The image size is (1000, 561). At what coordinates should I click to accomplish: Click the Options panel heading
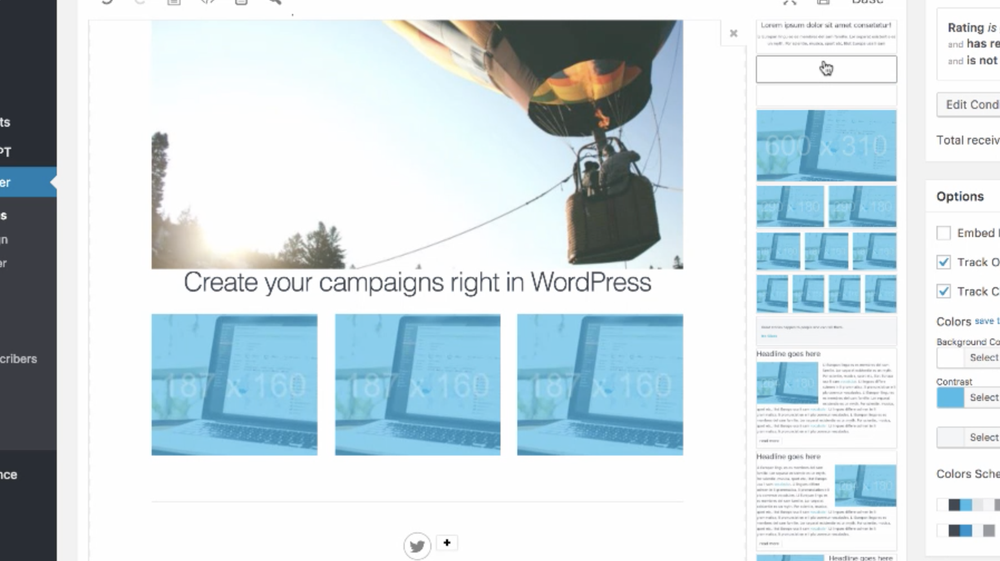tap(960, 196)
